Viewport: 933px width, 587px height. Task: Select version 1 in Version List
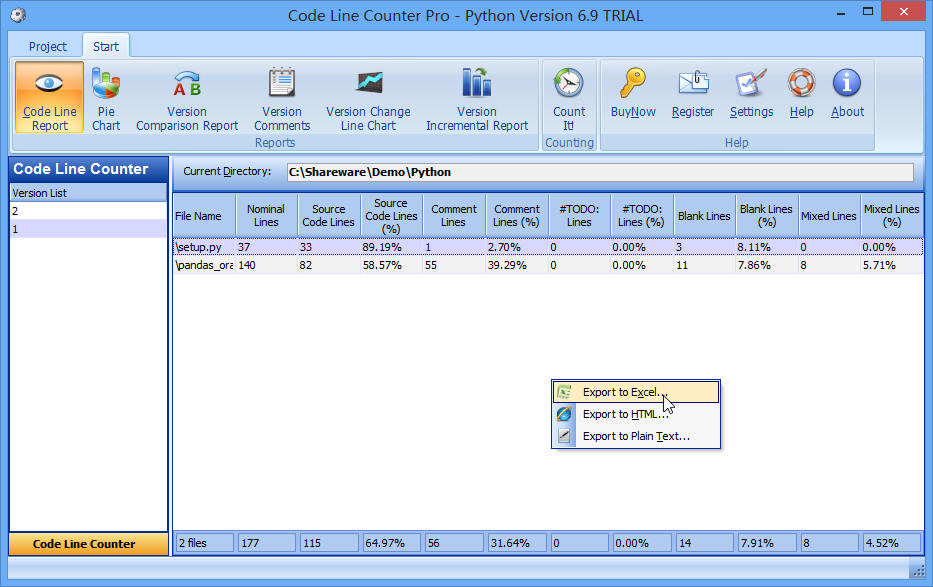(x=89, y=229)
